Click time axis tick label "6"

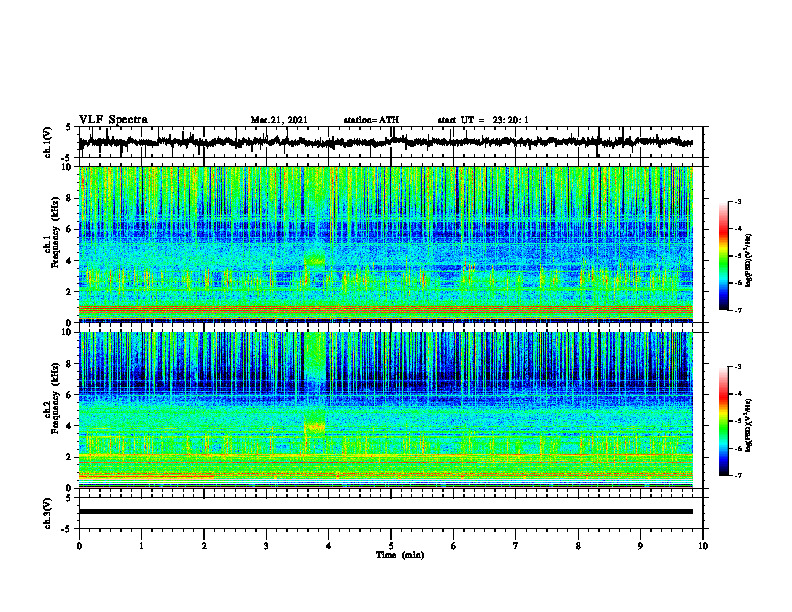[454, 546]
